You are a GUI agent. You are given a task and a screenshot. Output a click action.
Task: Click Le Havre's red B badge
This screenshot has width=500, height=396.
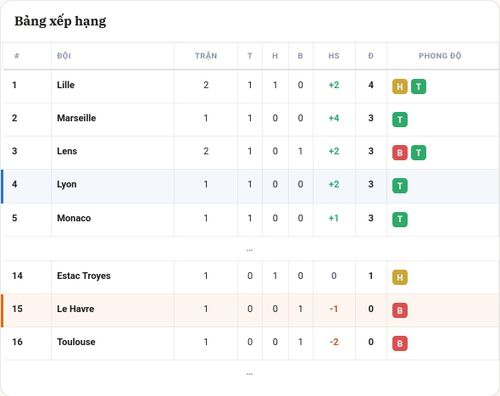coord(400,310)
